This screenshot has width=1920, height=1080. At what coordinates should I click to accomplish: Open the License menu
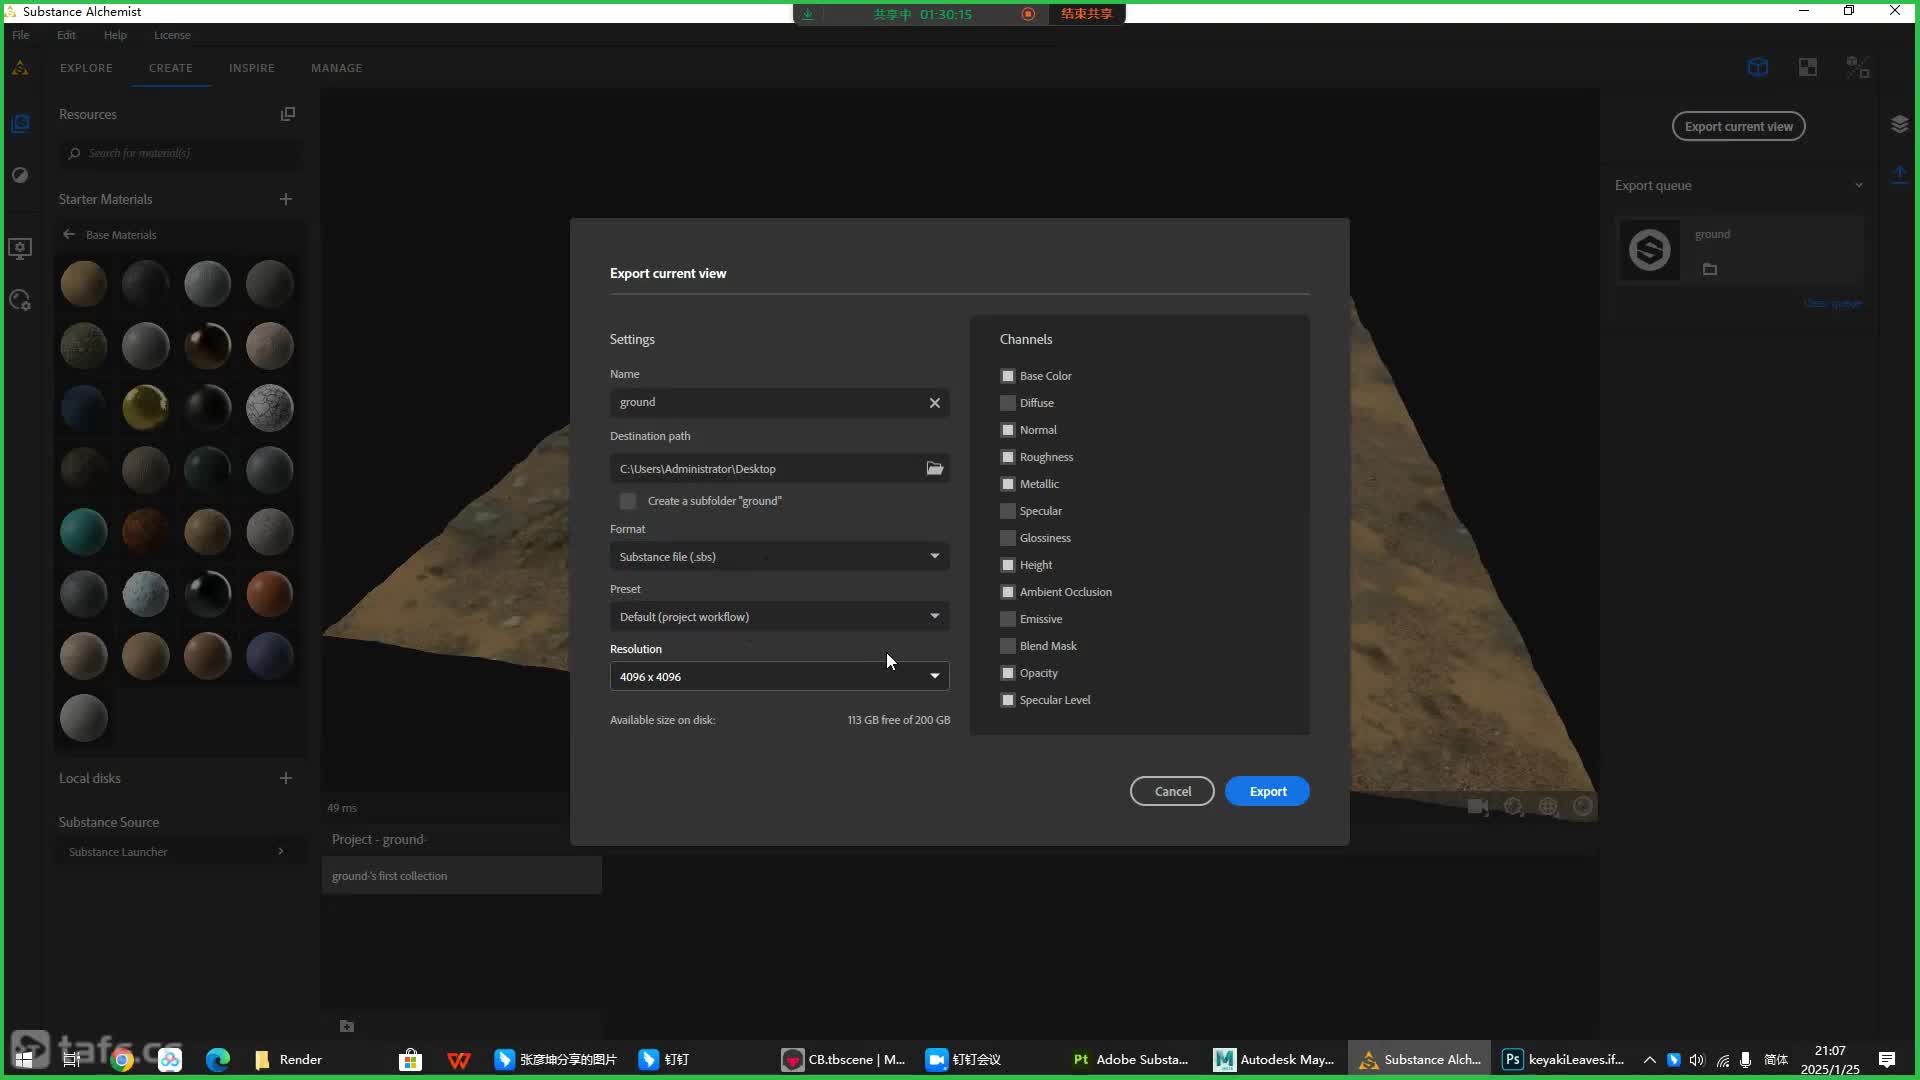click(x=172, y=35)
